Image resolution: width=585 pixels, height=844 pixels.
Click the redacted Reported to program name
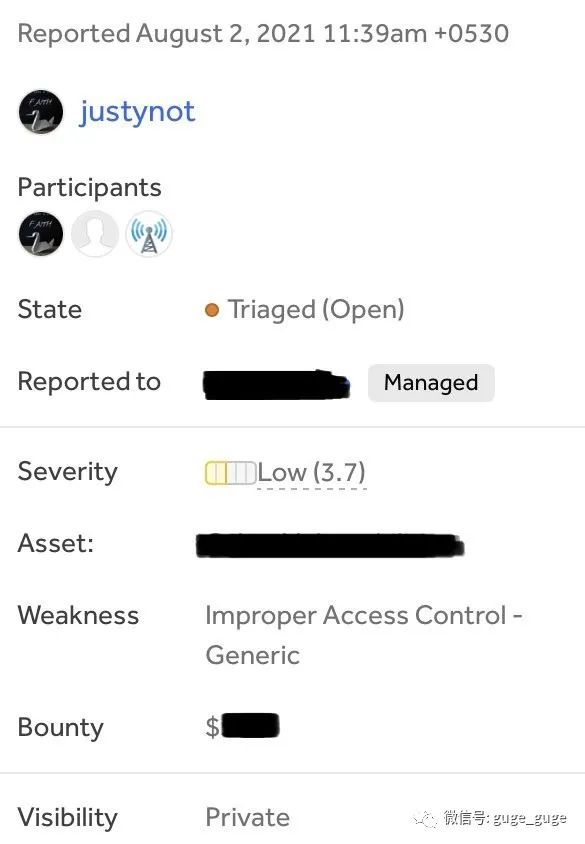click(277, 384)
